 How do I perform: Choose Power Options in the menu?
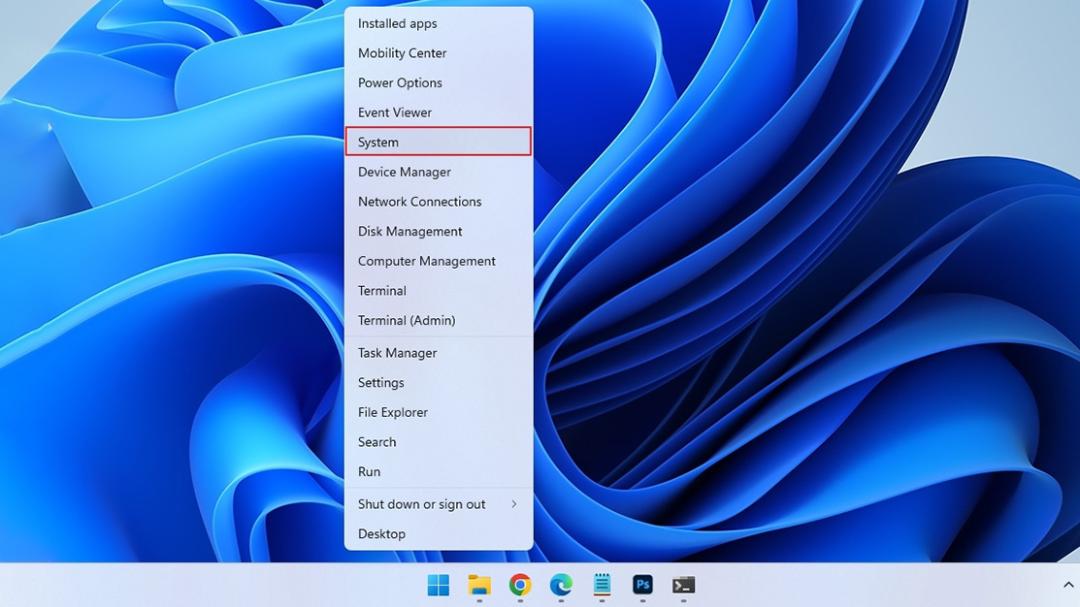click(439, 83)
